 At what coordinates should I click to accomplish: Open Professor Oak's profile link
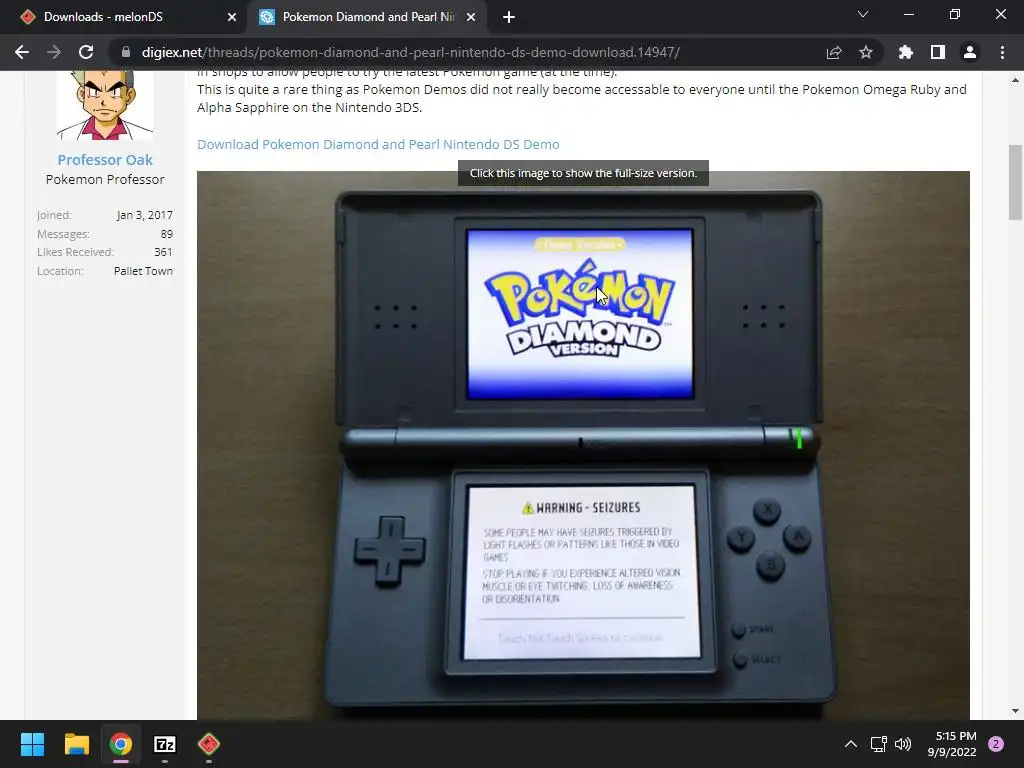(104, 160)
